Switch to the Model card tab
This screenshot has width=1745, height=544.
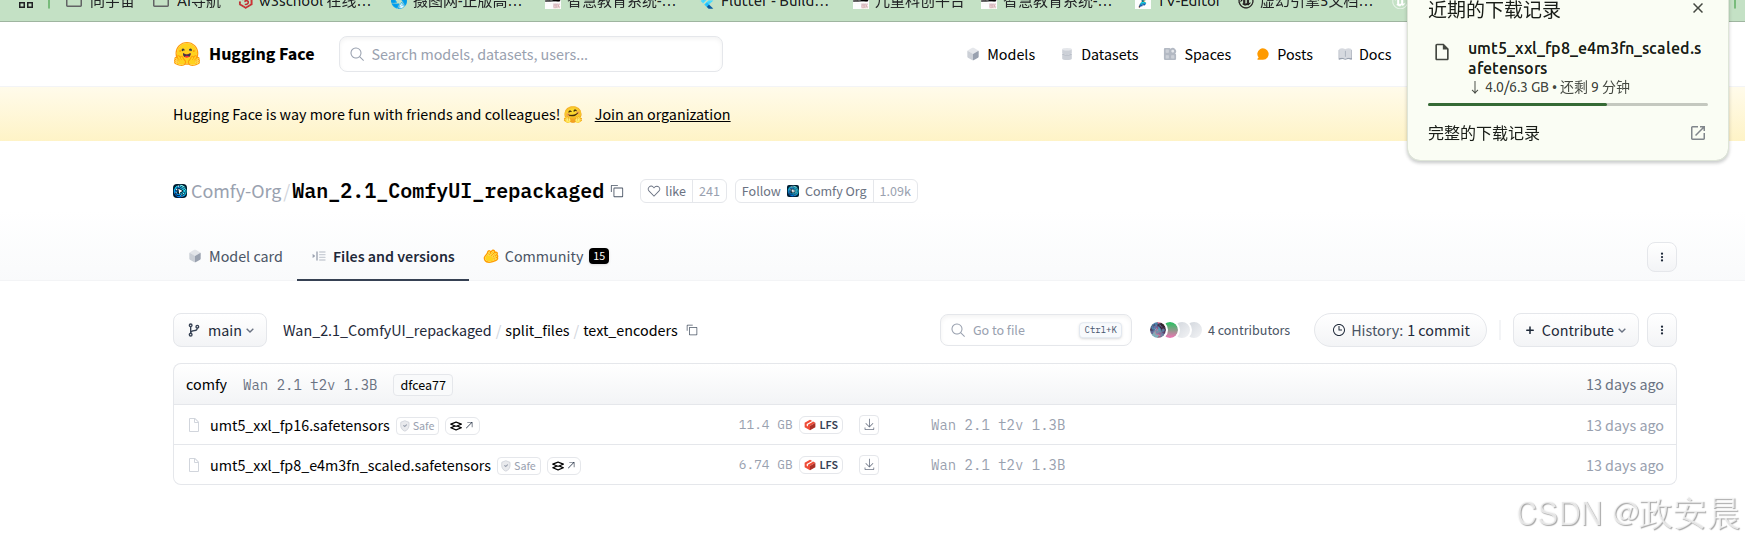236,256
